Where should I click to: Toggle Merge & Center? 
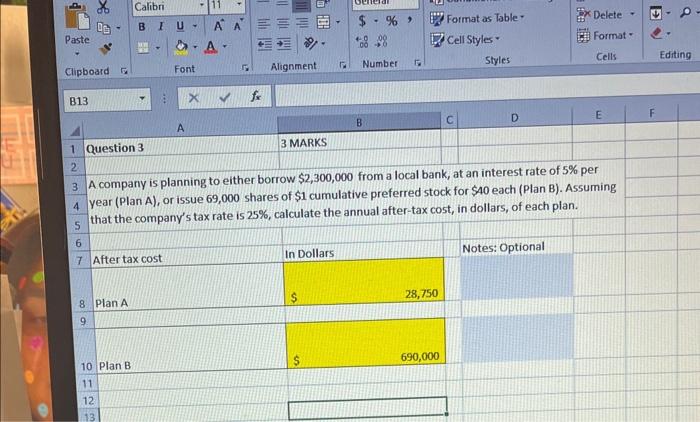click(x=323, y=22)
